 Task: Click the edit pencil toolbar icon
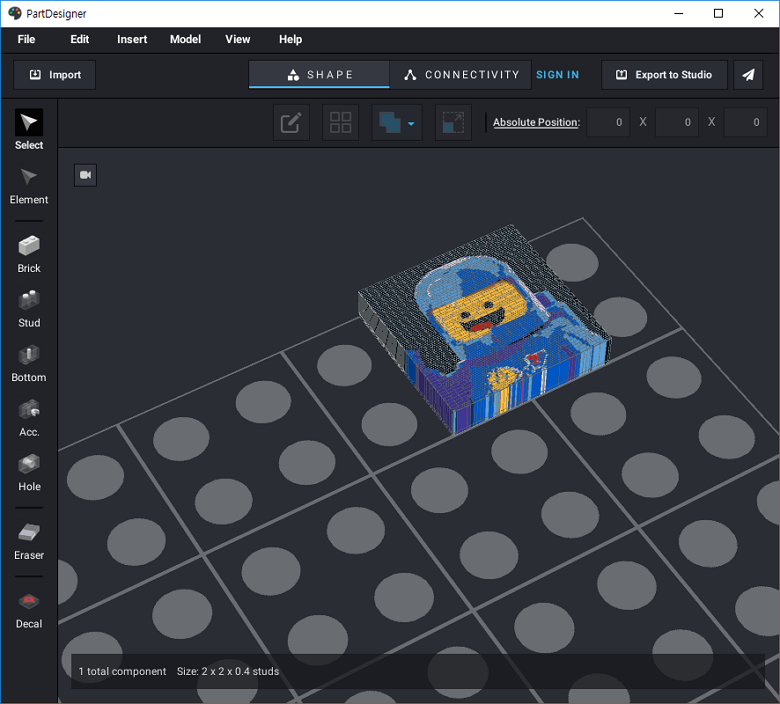(x=291, y=122)
